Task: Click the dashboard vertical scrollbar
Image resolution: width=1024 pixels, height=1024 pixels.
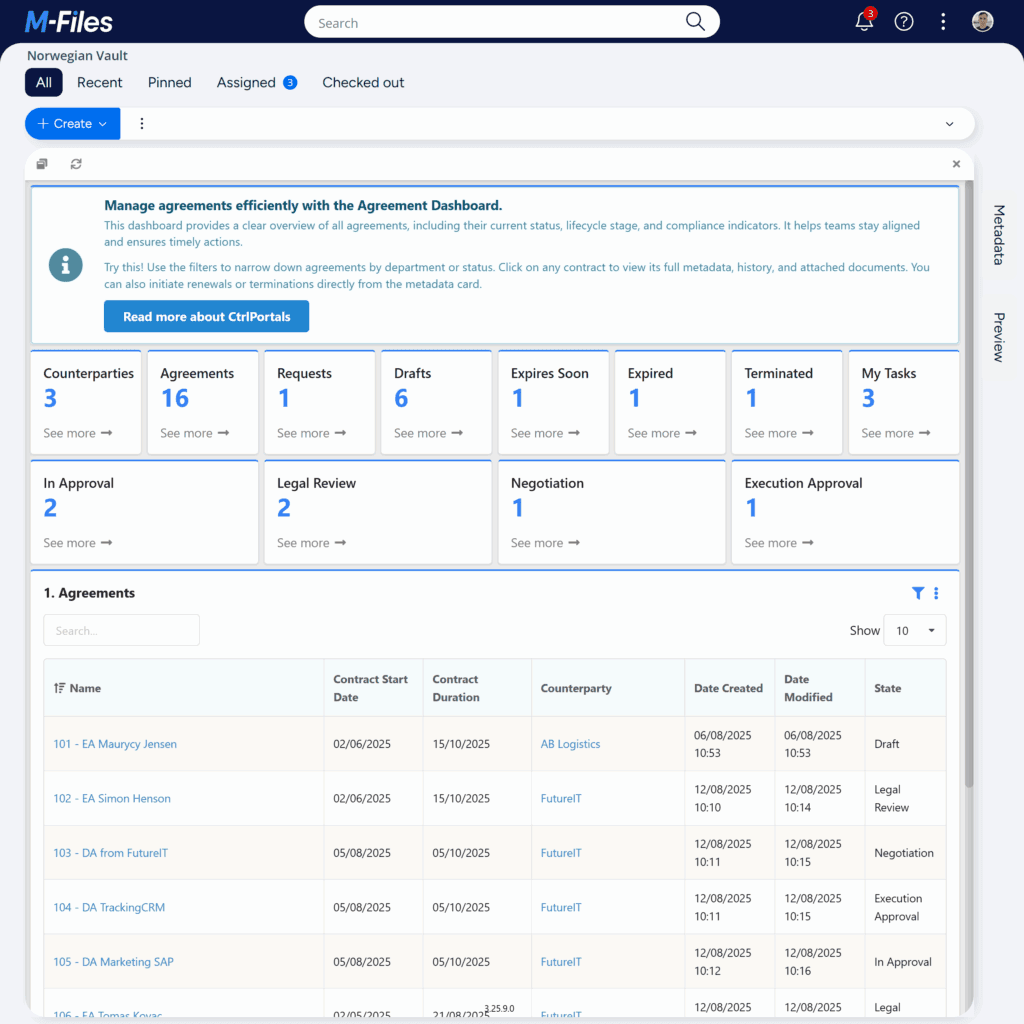Action: 968,480
